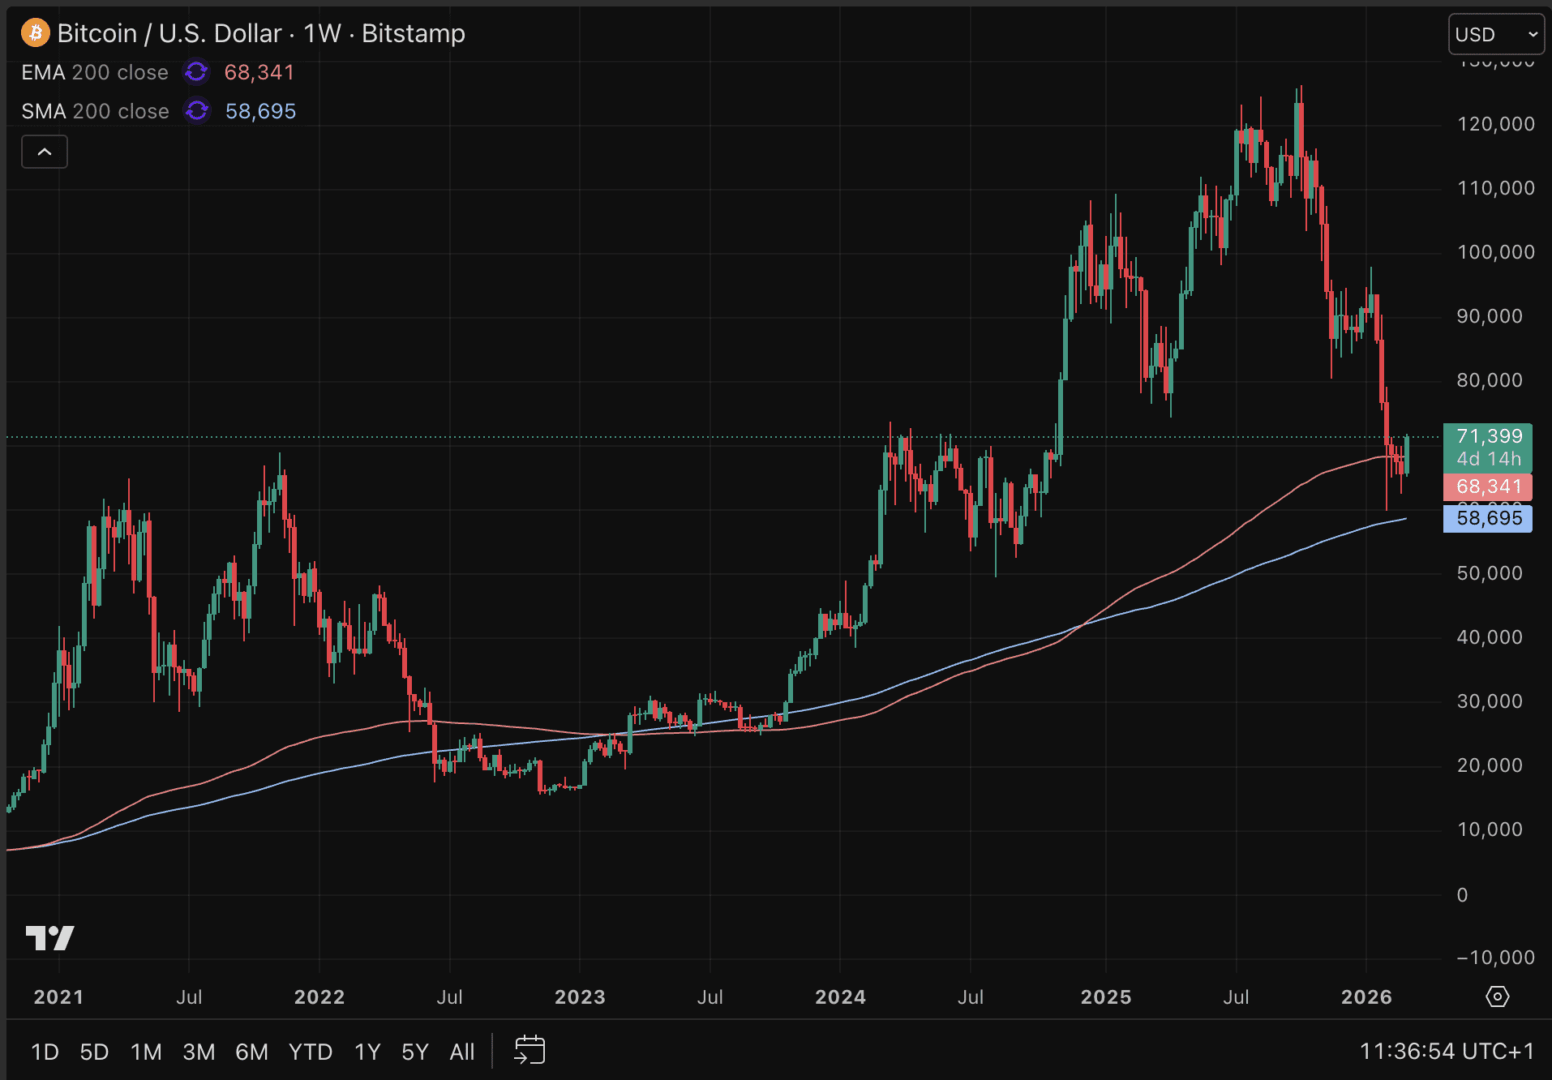Image resolution: width=1552 pixels, height=1080 pixels.
Task: Choose the 3M time range
Action: click(199, 1052)
